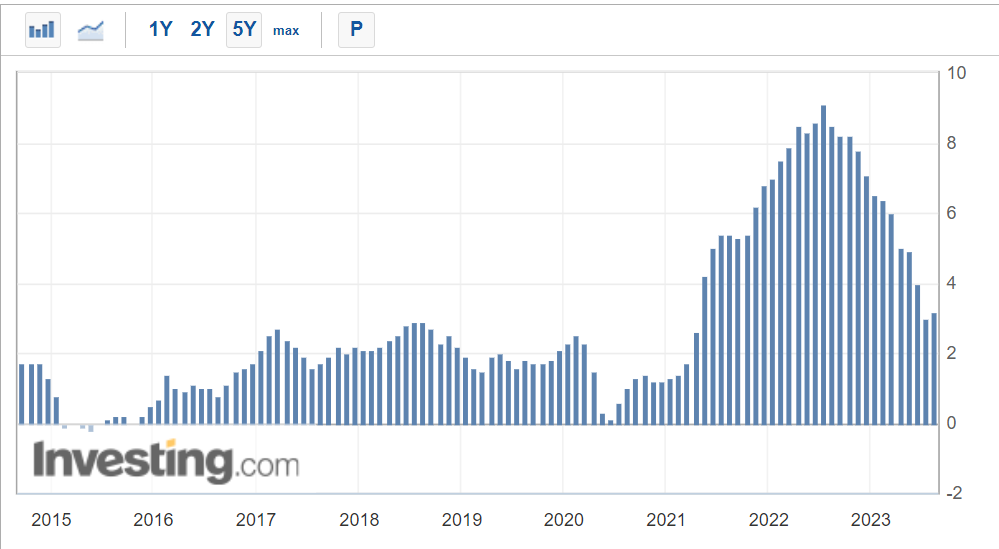Click the 2016 x-axis label
The width and height of the screenshot is (999, 549).
(153, 520)
